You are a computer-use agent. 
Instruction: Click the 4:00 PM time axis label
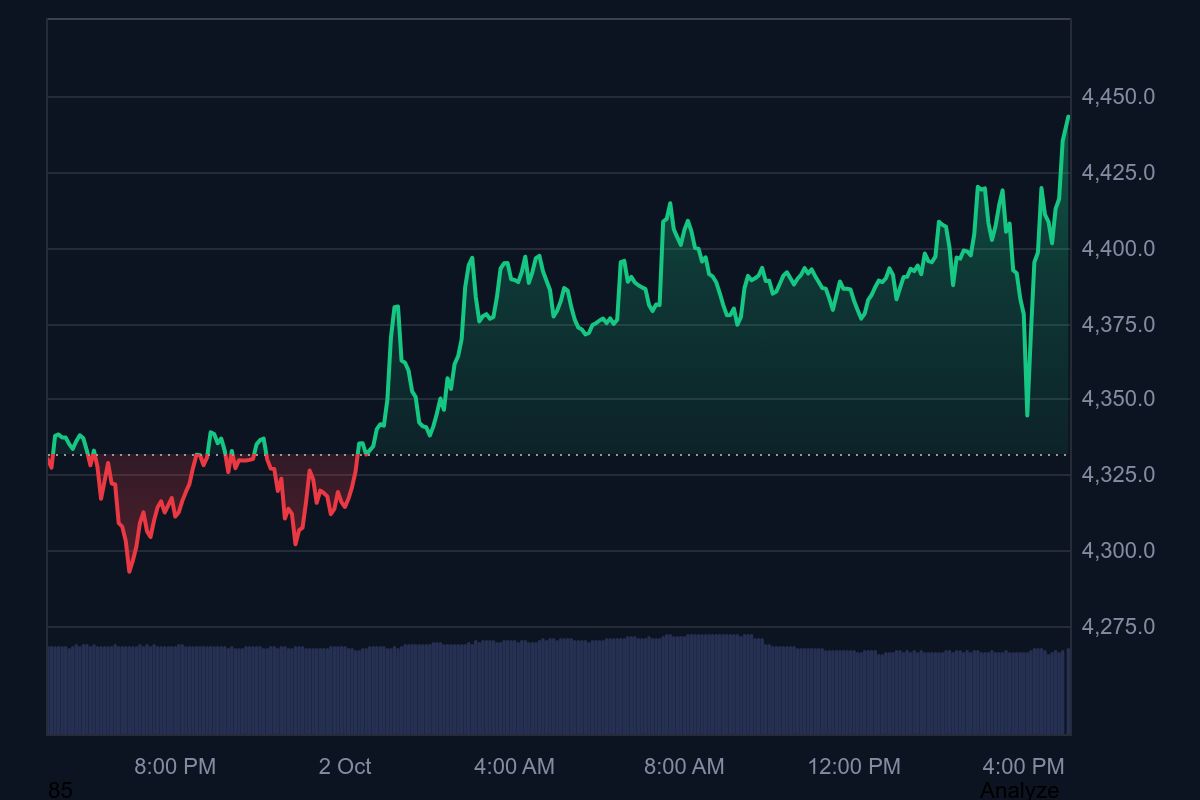[x=1023, y=767]
